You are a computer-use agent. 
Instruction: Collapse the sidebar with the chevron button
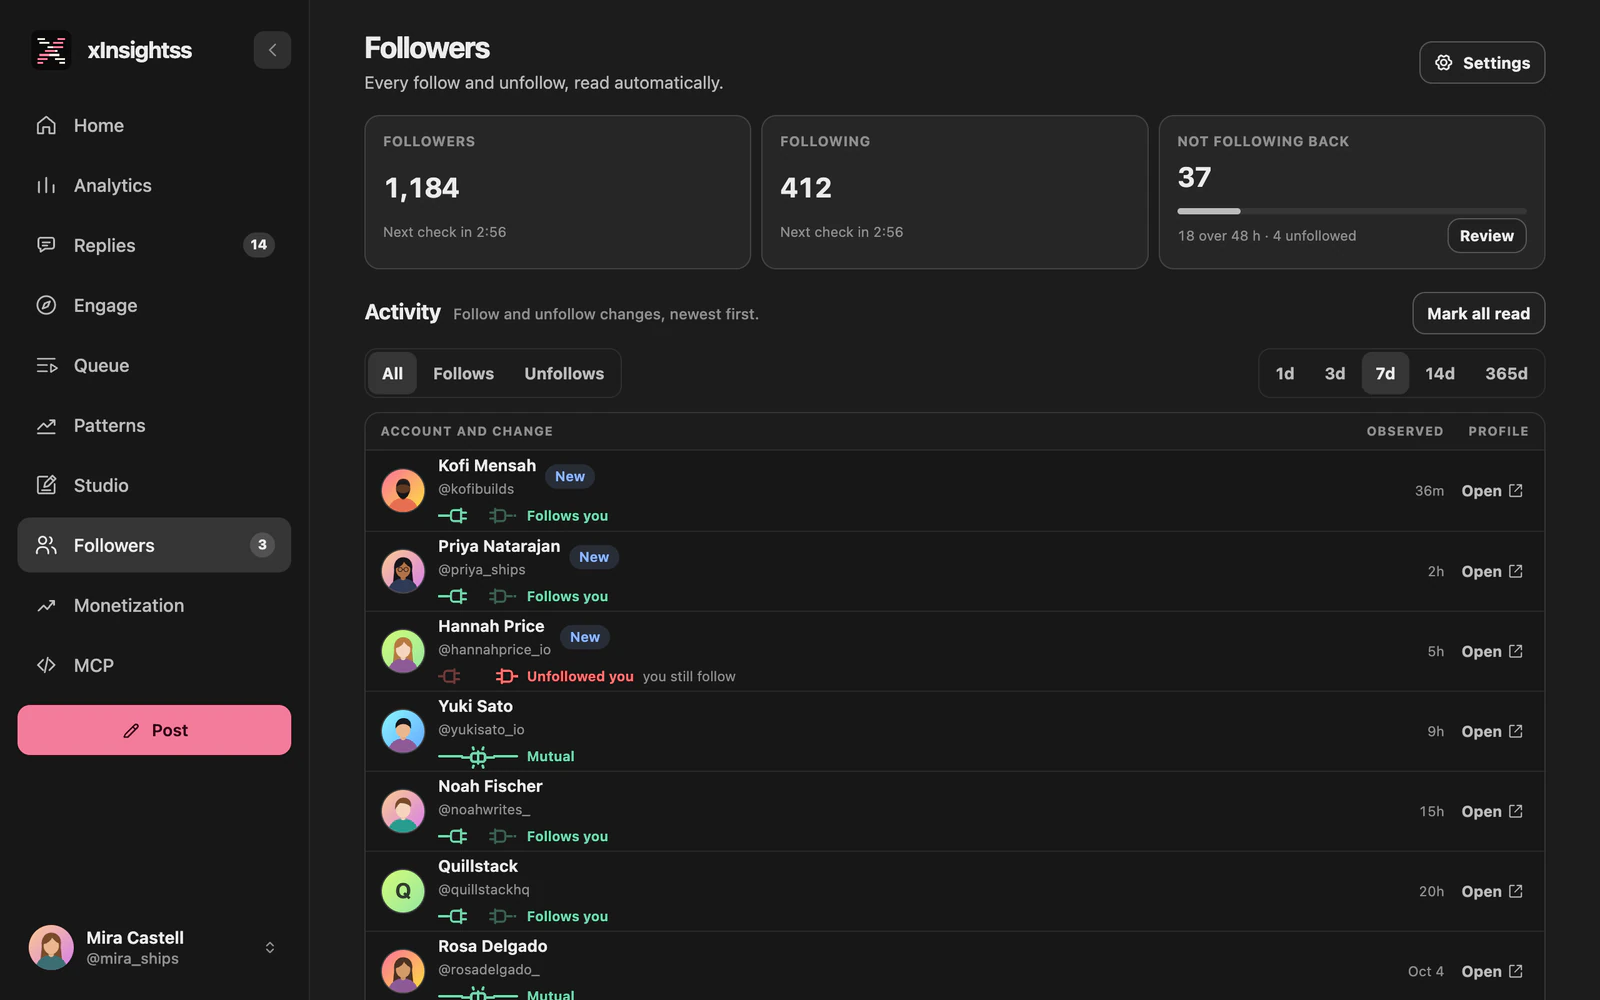[272, 50]
